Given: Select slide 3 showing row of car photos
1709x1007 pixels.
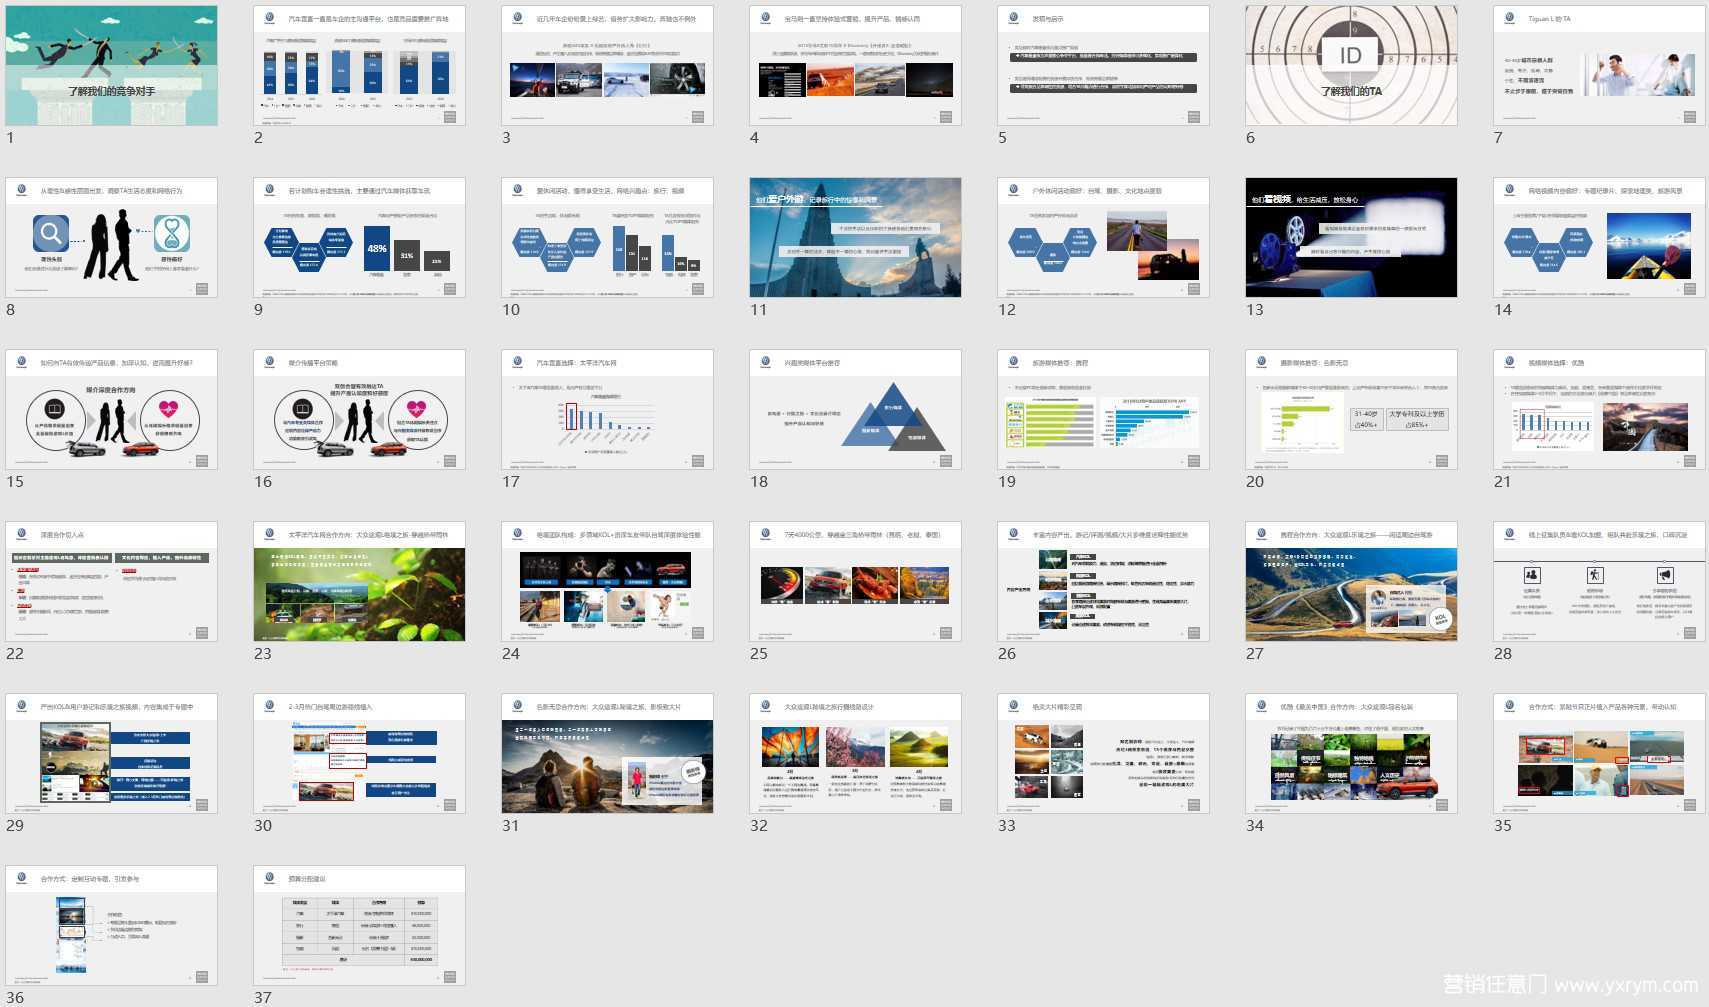Looking at the screenshot, I should [607, 65].
